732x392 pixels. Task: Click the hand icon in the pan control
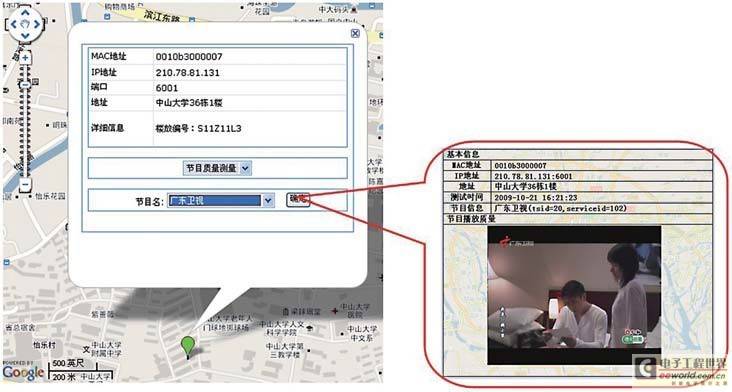[x=25, y=24]
